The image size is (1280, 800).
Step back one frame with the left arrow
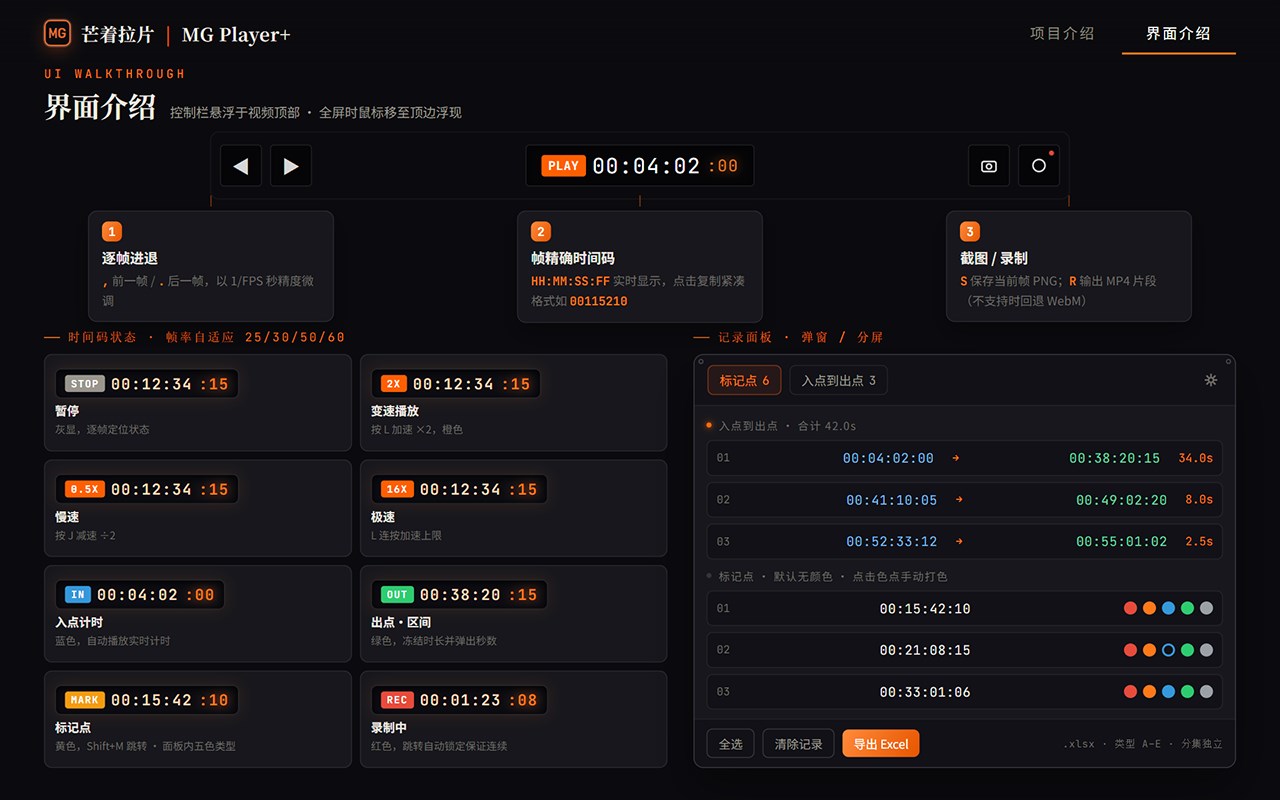241,166
